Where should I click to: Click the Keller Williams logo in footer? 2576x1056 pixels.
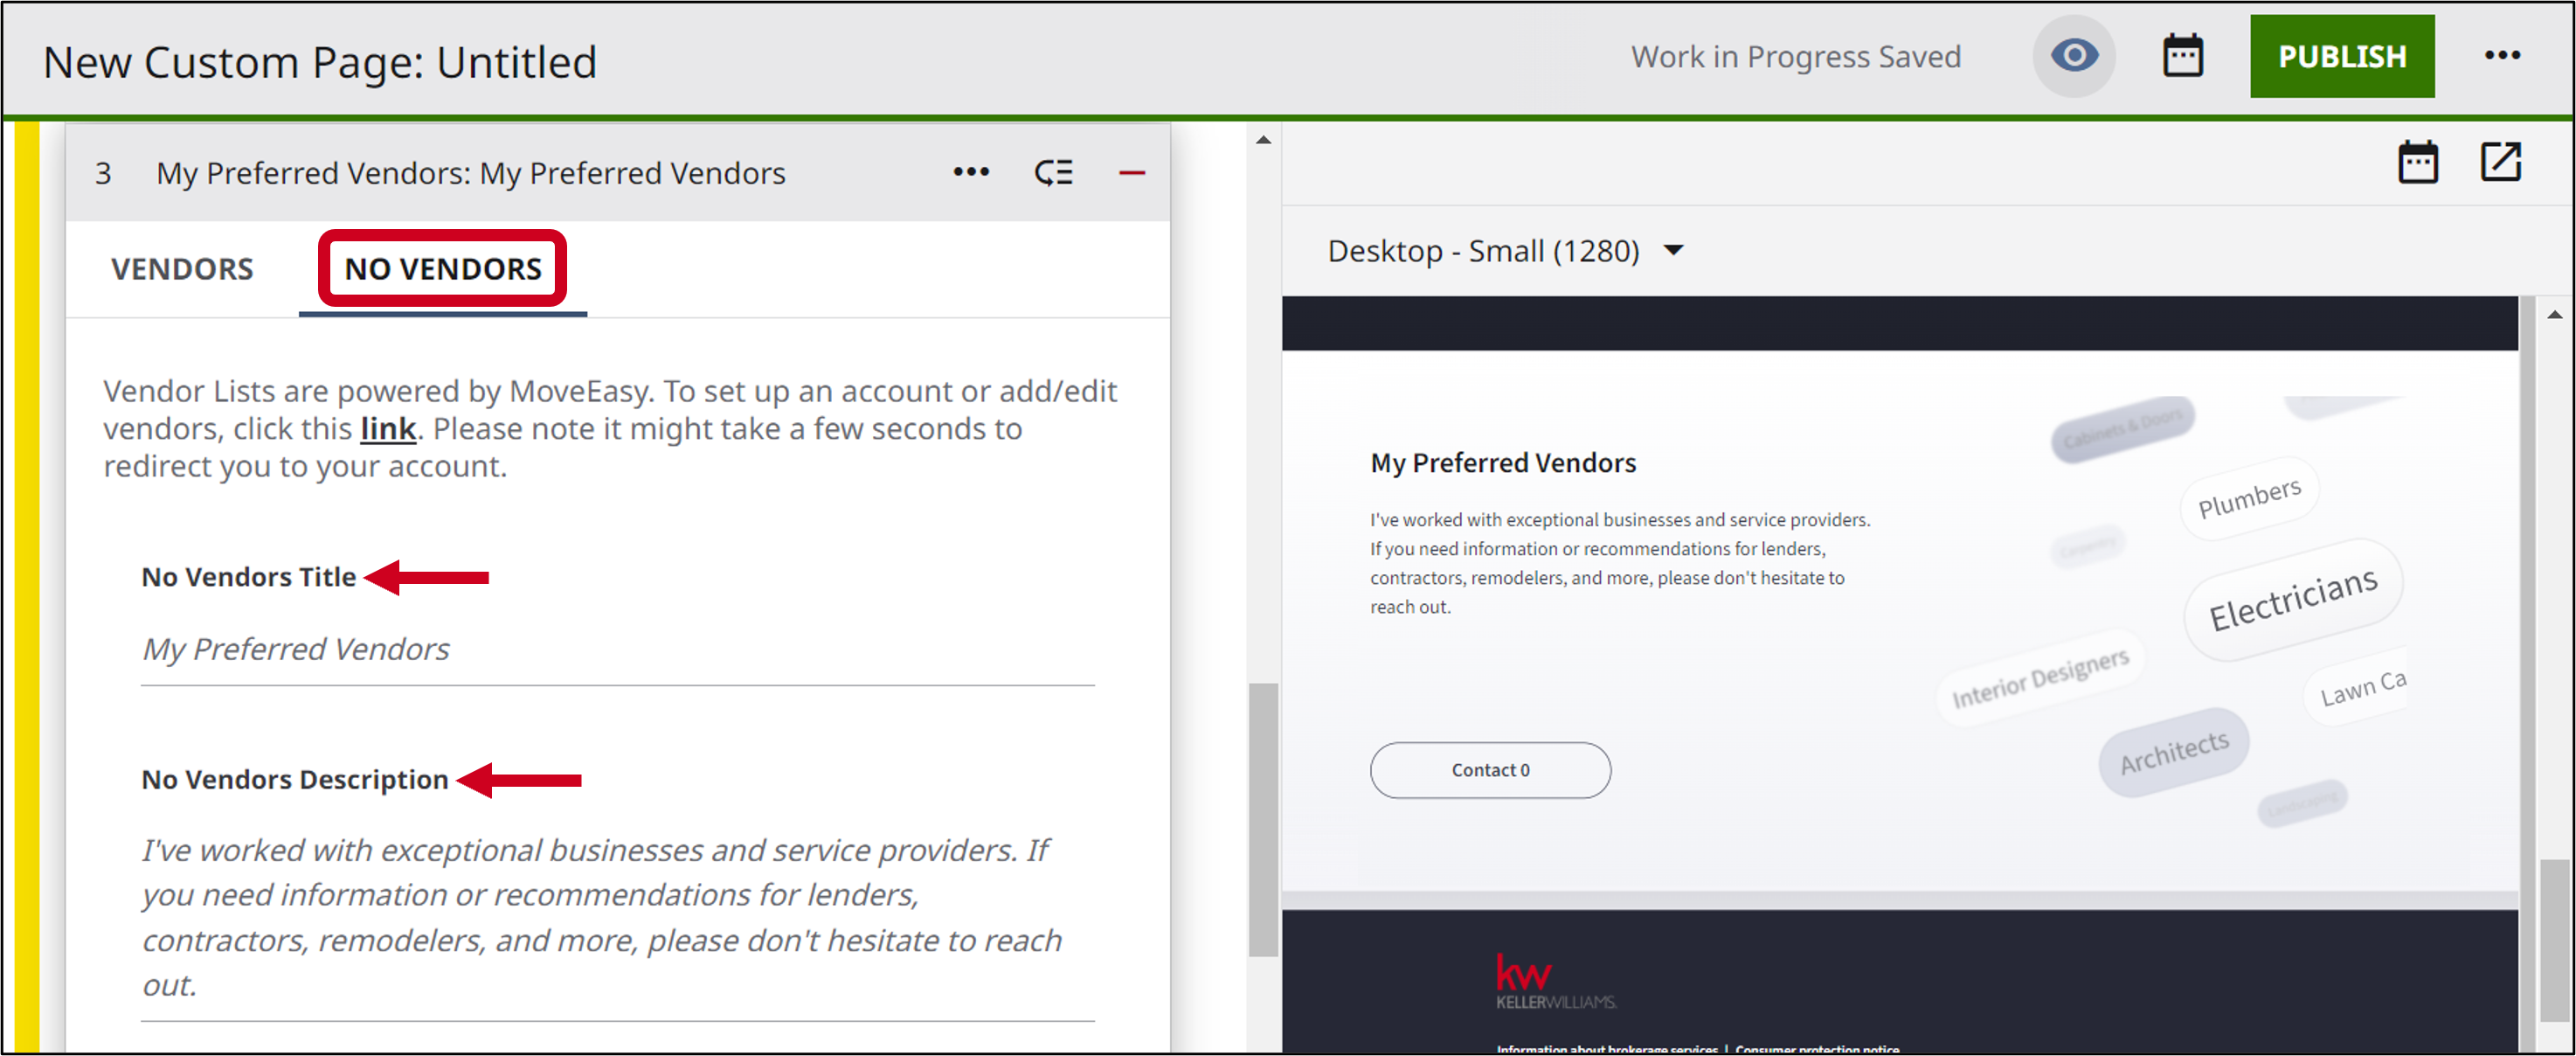click(1555, 981)
